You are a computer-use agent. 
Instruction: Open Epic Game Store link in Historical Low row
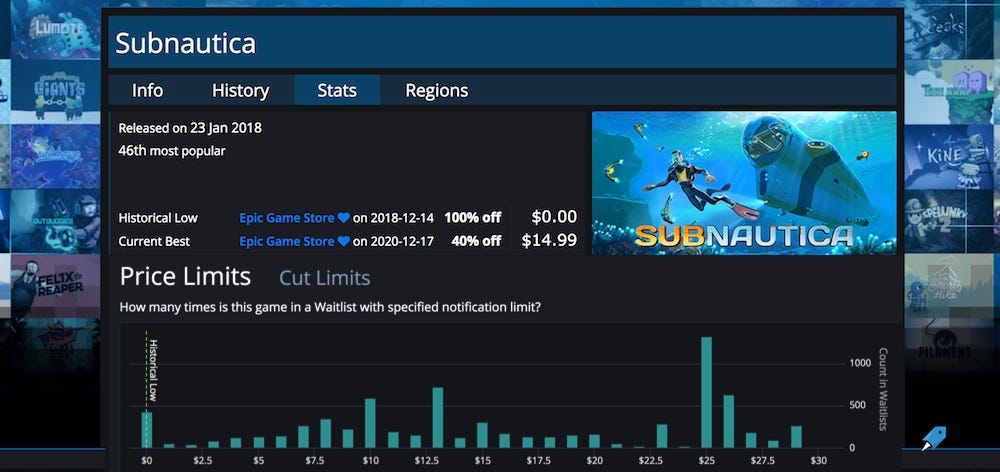coord(286,218)
